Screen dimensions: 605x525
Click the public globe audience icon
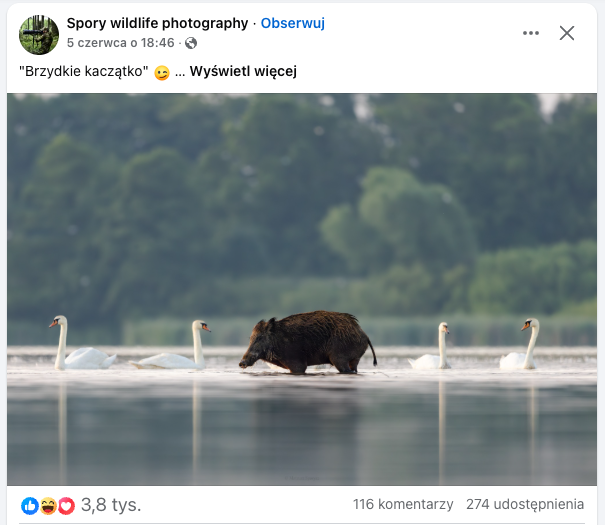[191, 43]
